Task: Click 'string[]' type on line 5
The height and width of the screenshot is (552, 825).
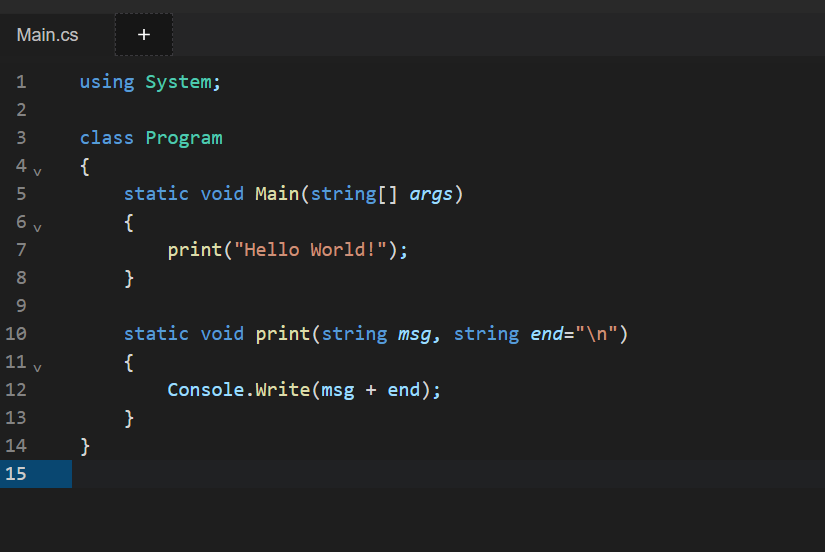Action: coord(354,194)
